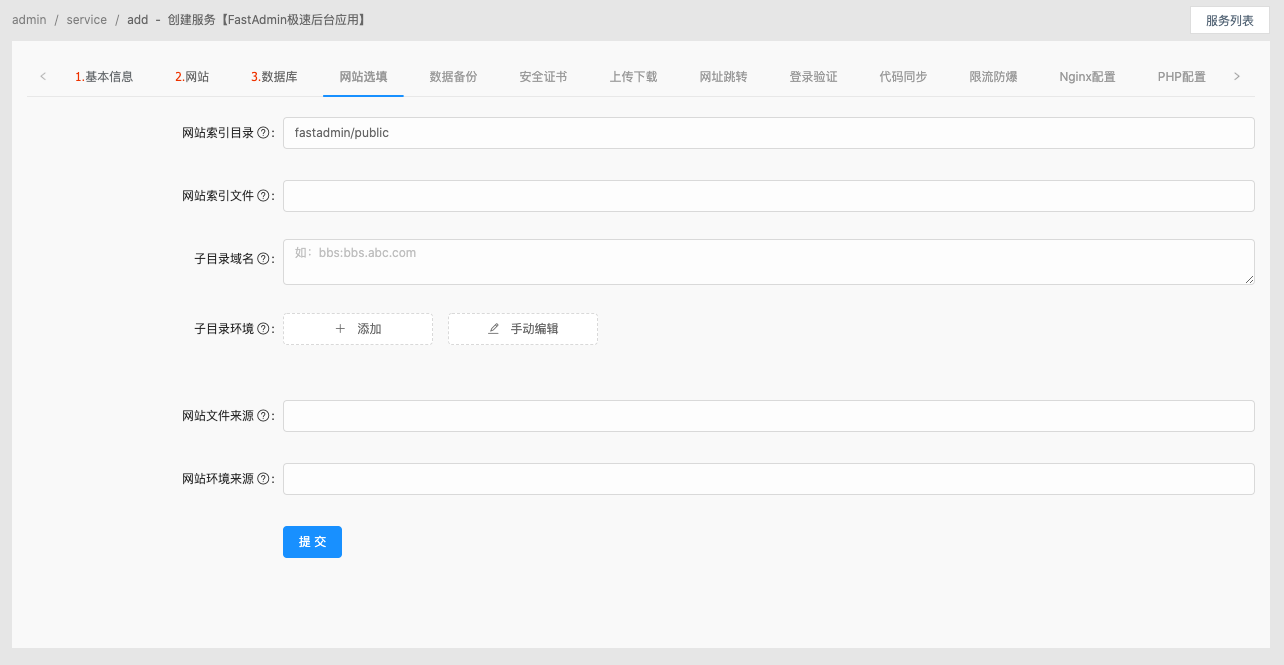Open 服务列表 from the top right

(1230, 20)
